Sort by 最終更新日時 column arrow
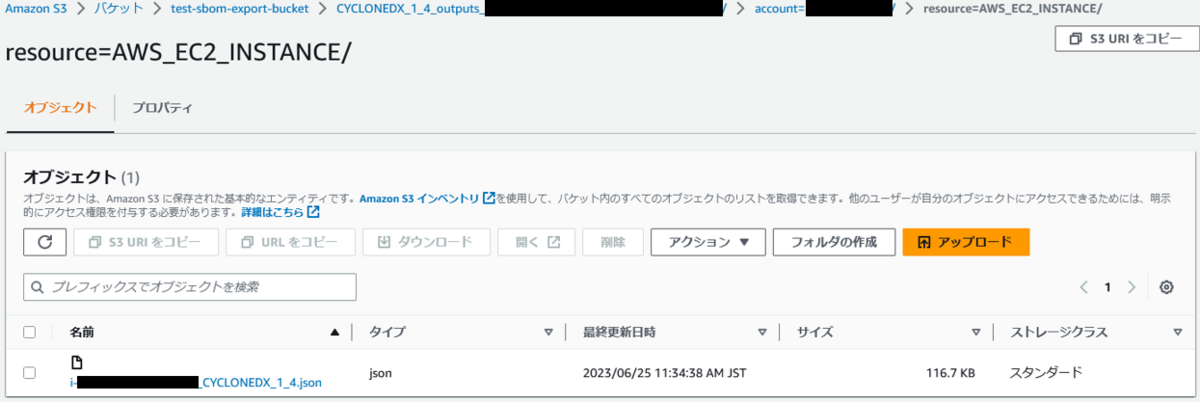1200x402 pixels. (x=763, y=332)
